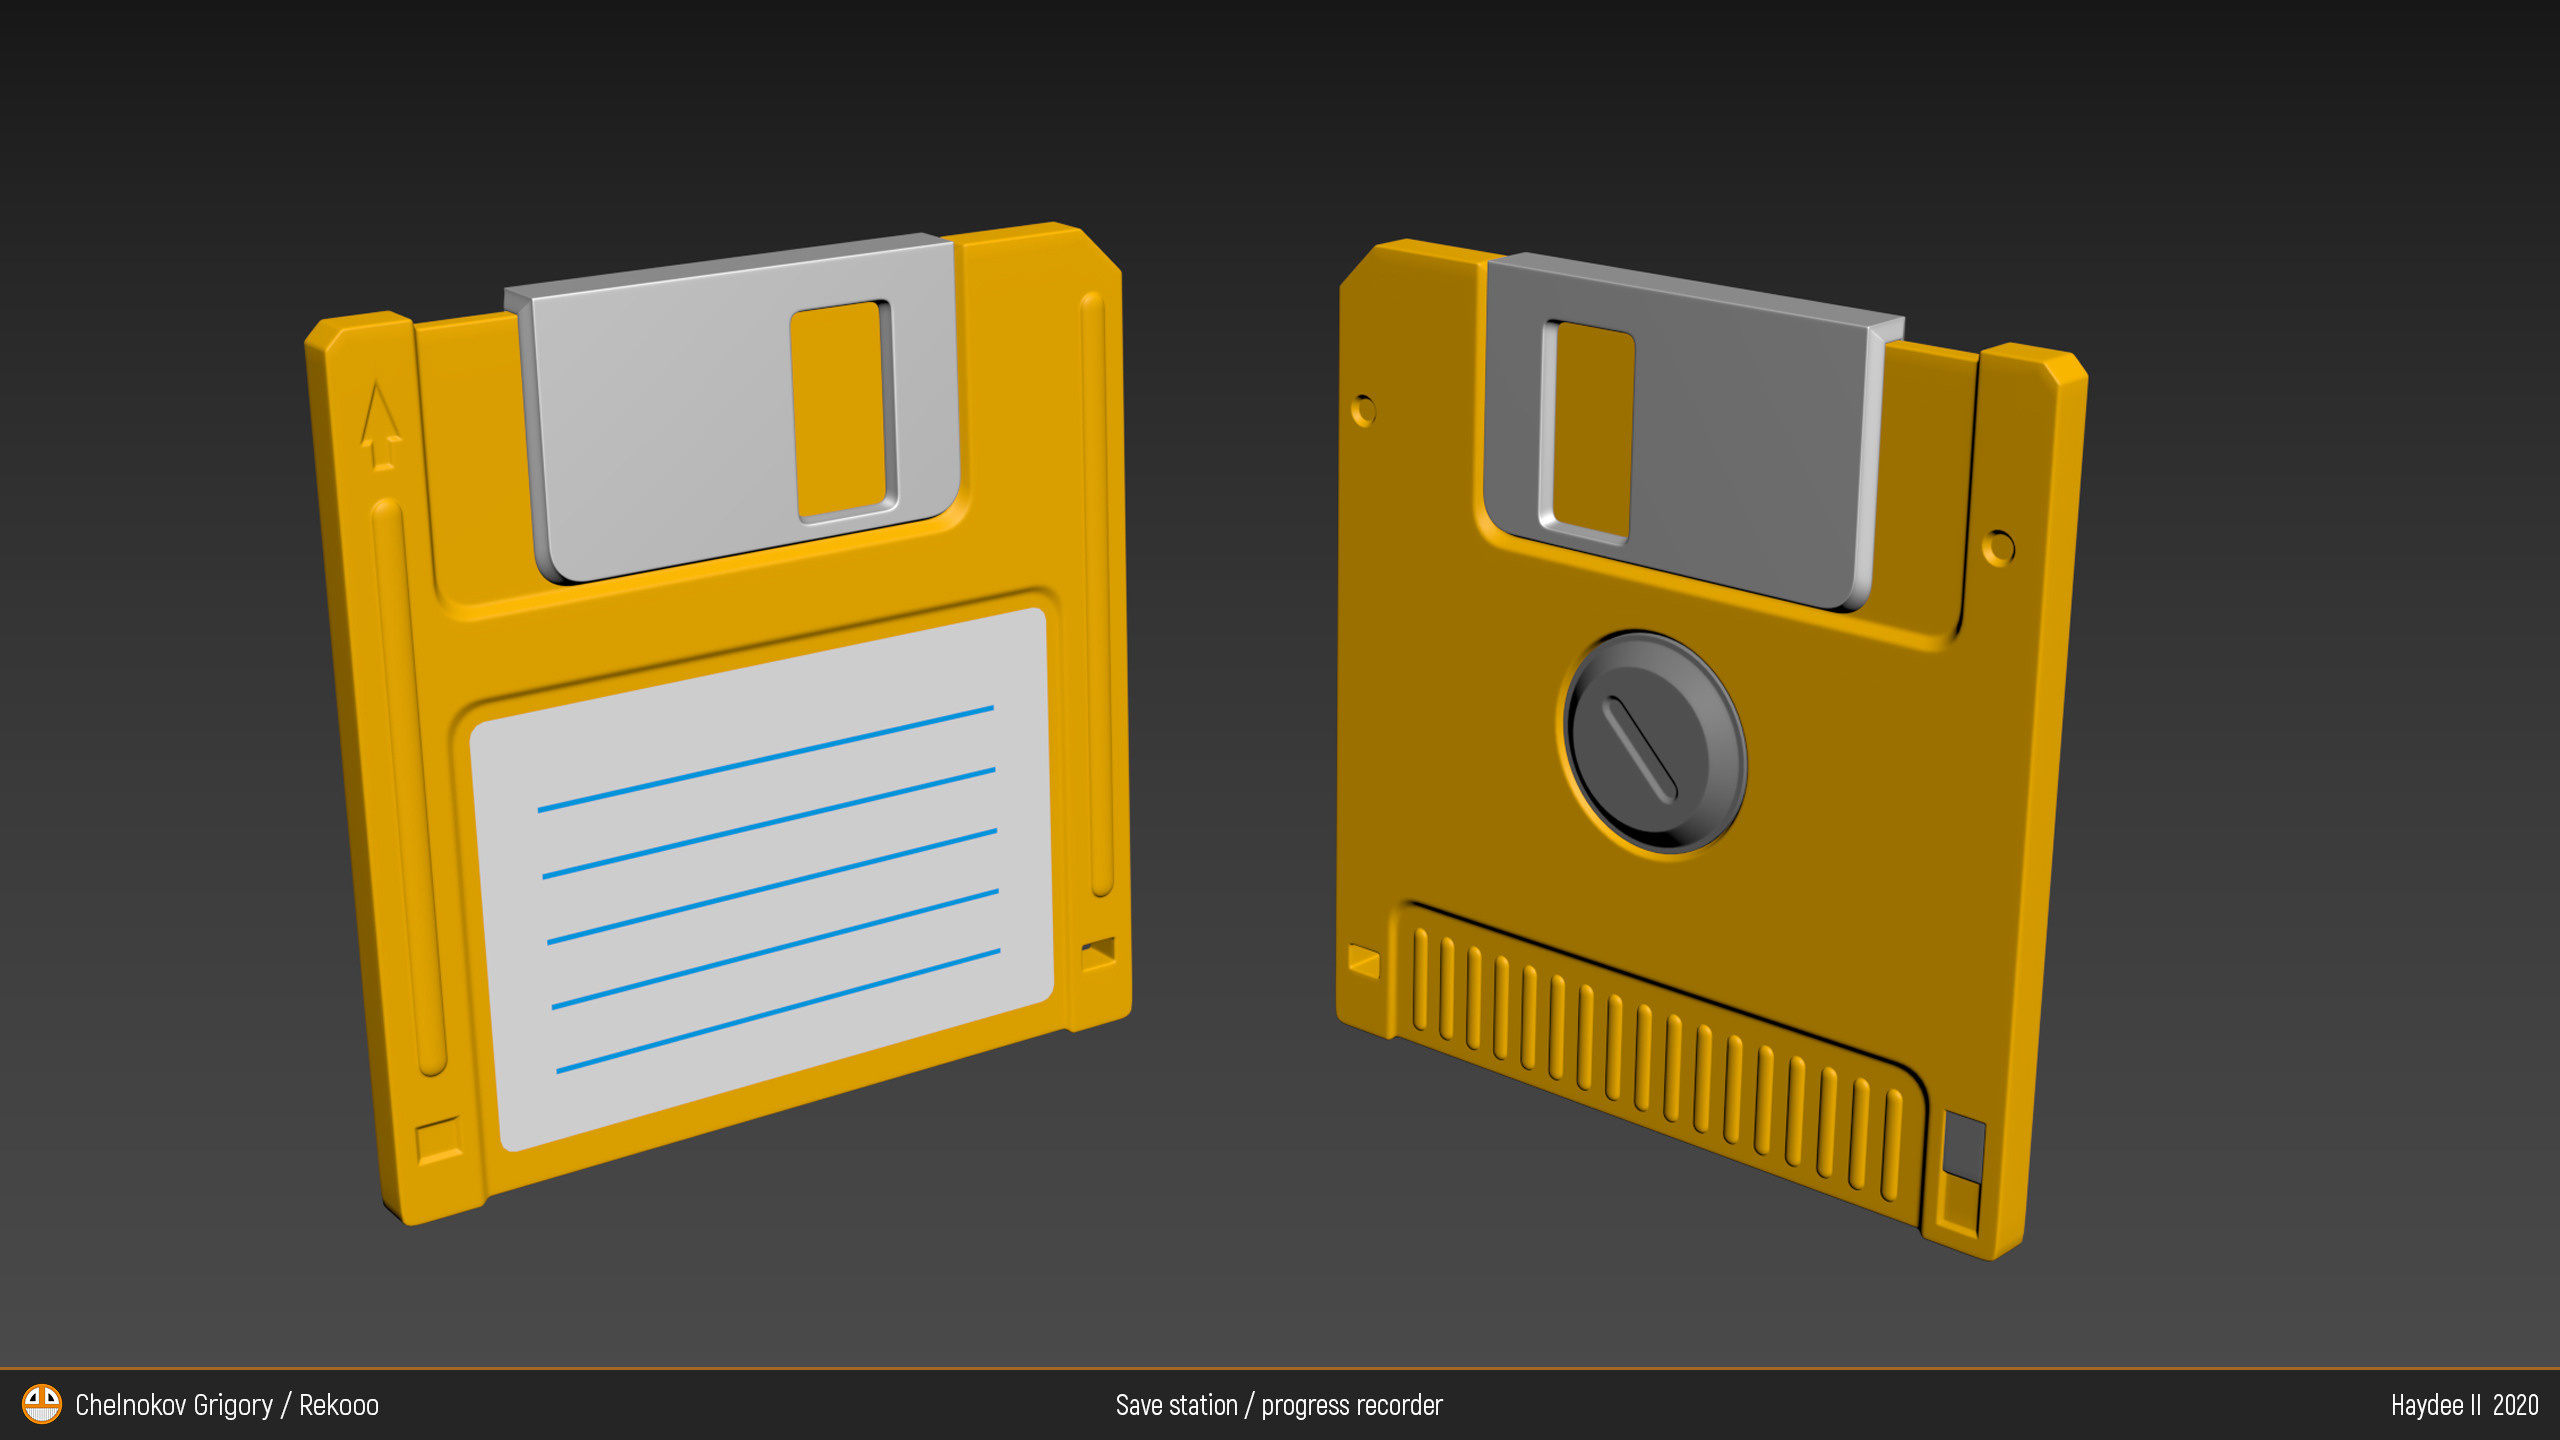Open the shutter window on the rear floppy
The image size is (2560, 1440).
(1590, 430)
